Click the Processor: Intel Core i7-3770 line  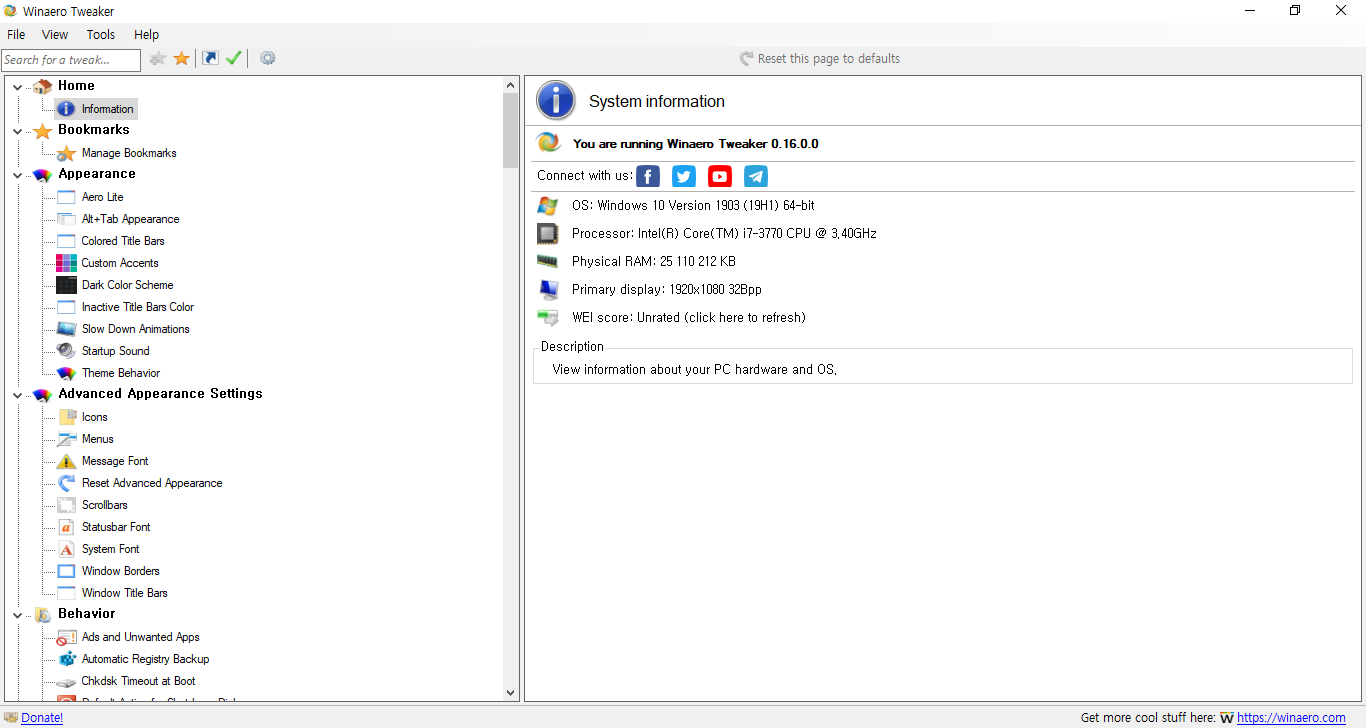[724, 233]
